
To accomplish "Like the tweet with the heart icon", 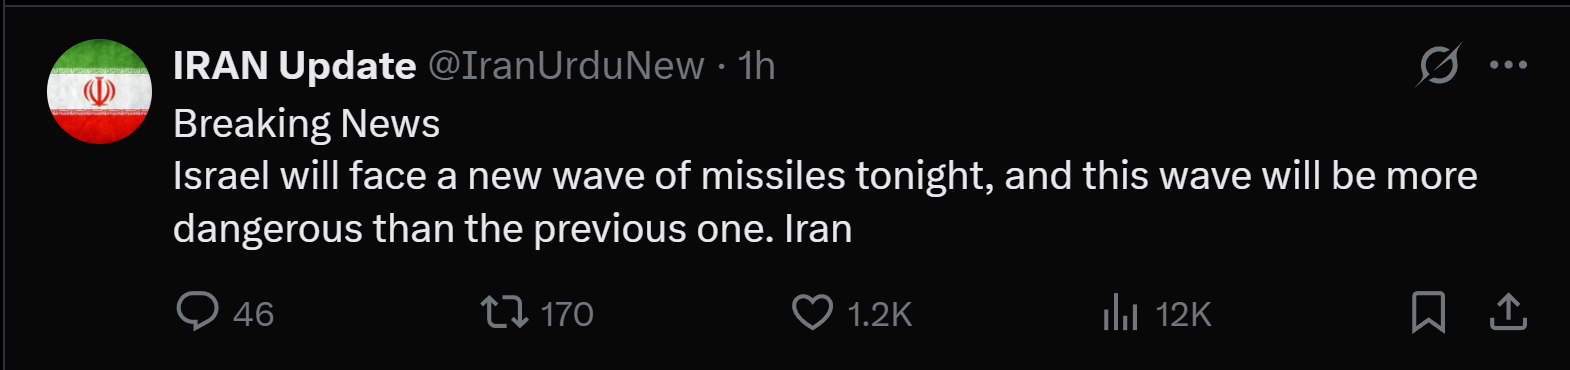I will (x=812, y=312).
